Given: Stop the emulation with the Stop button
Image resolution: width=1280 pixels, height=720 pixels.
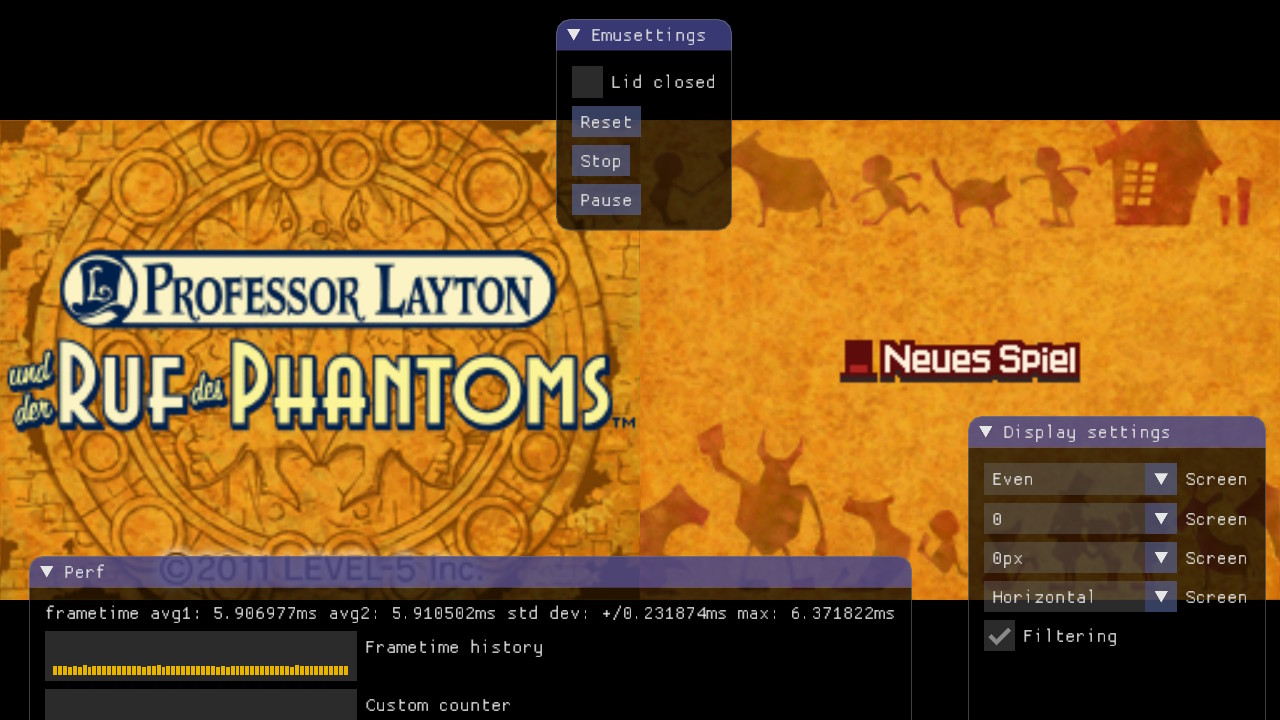Looking at the screenshot, I should [601, 161].
